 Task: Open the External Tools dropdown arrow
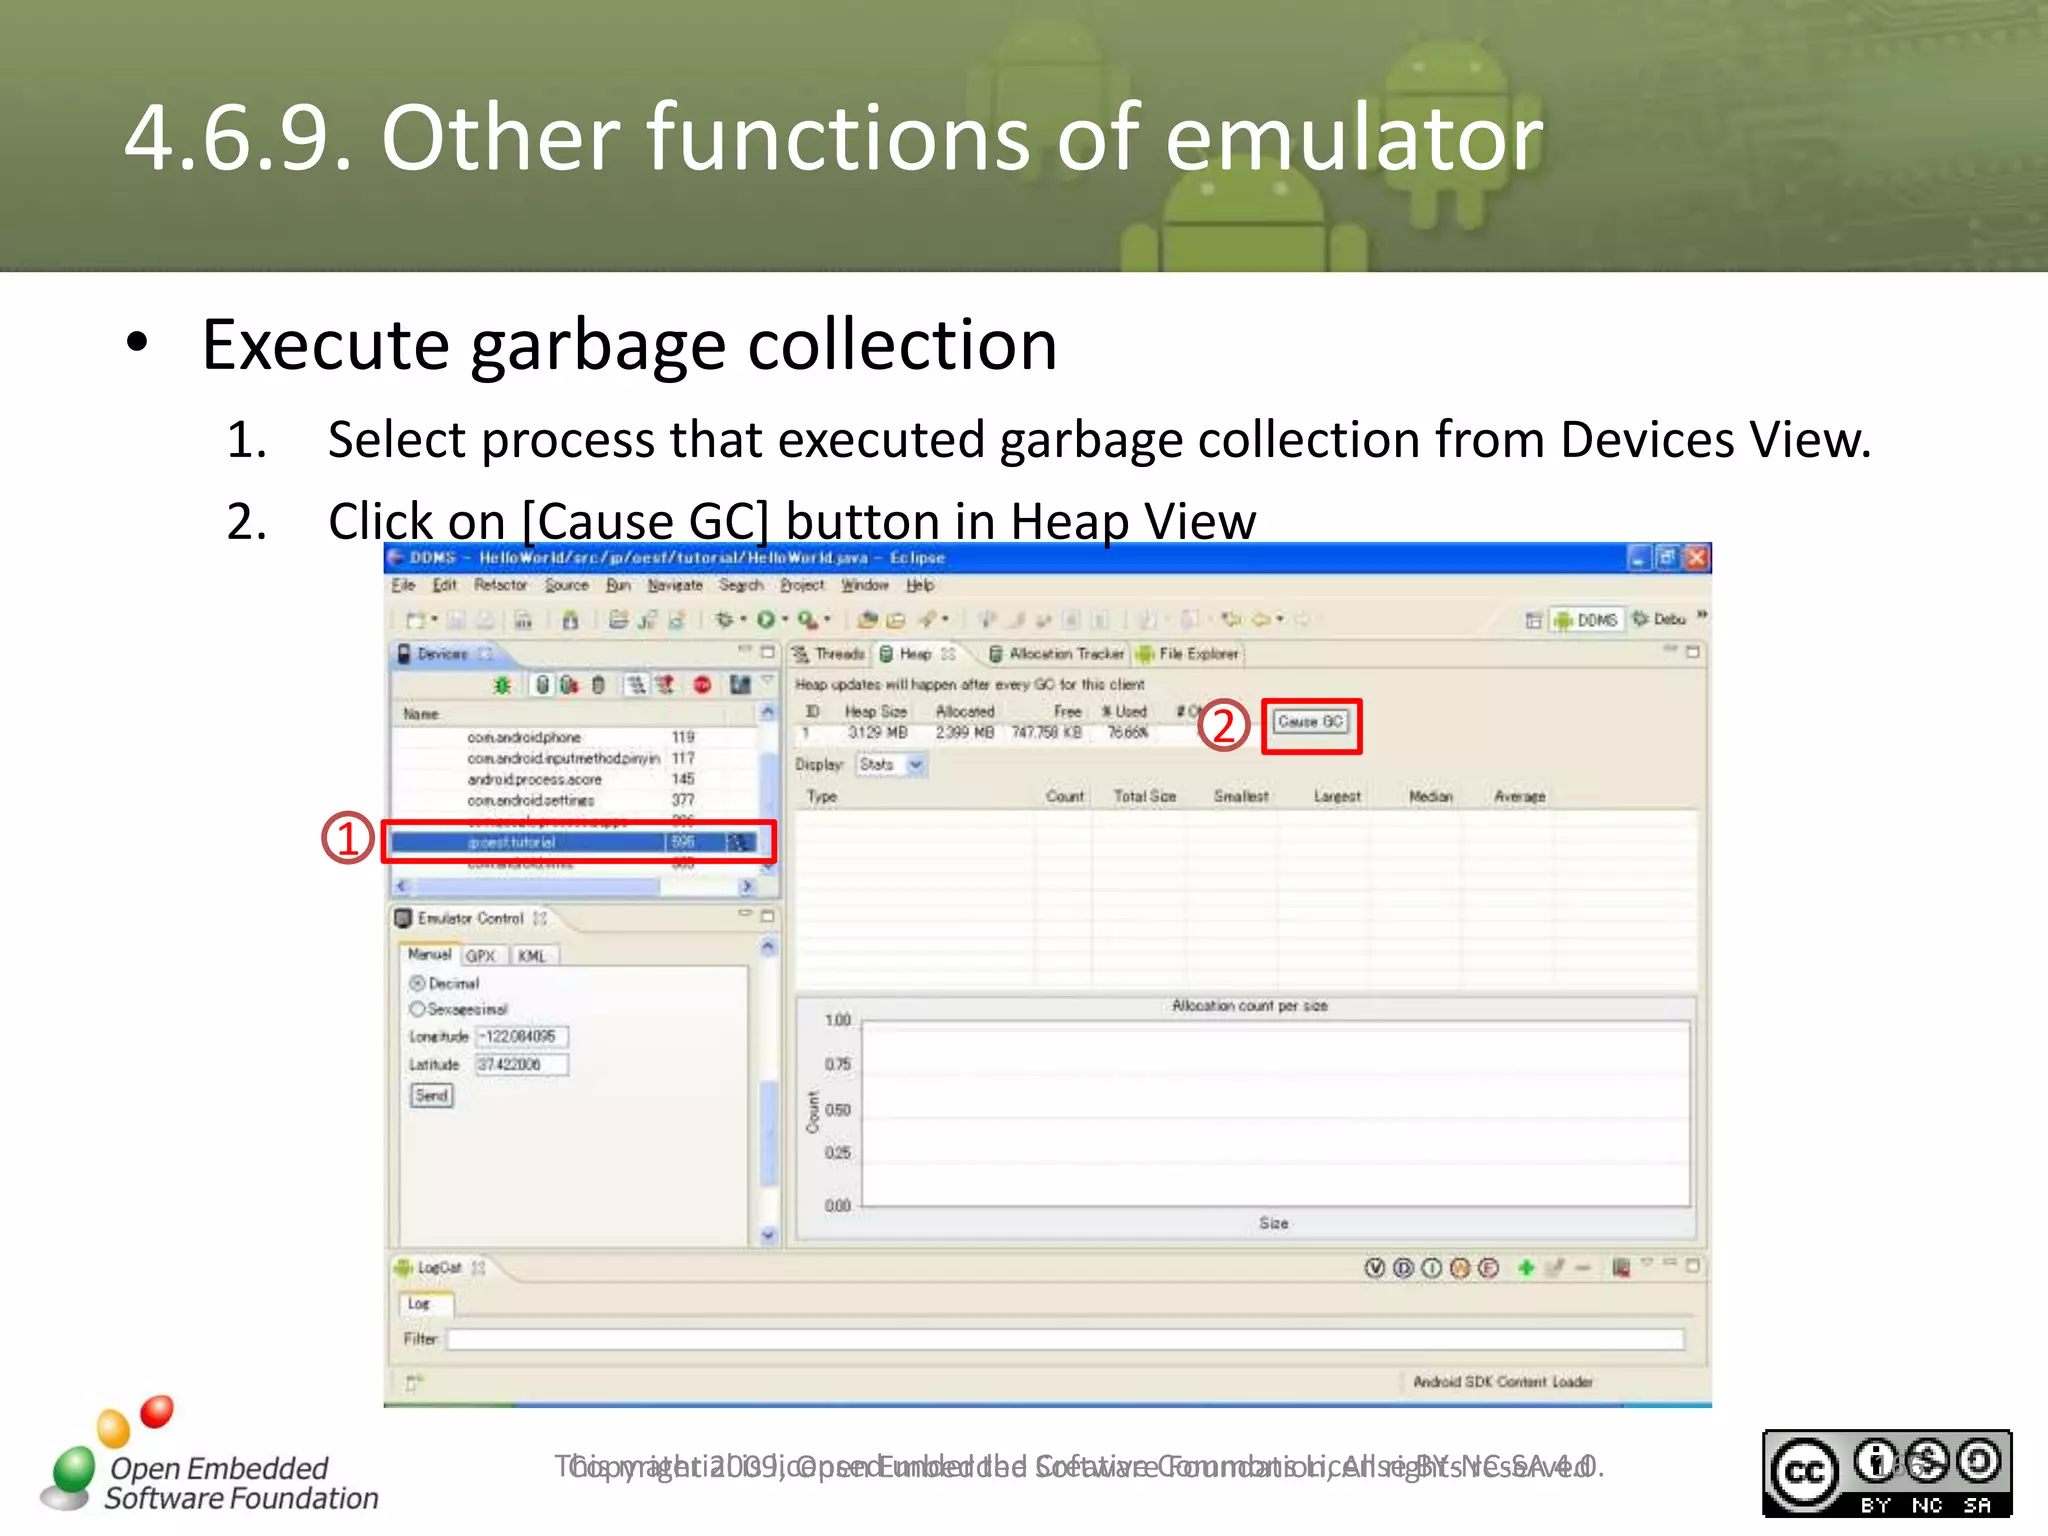[826, 620]
